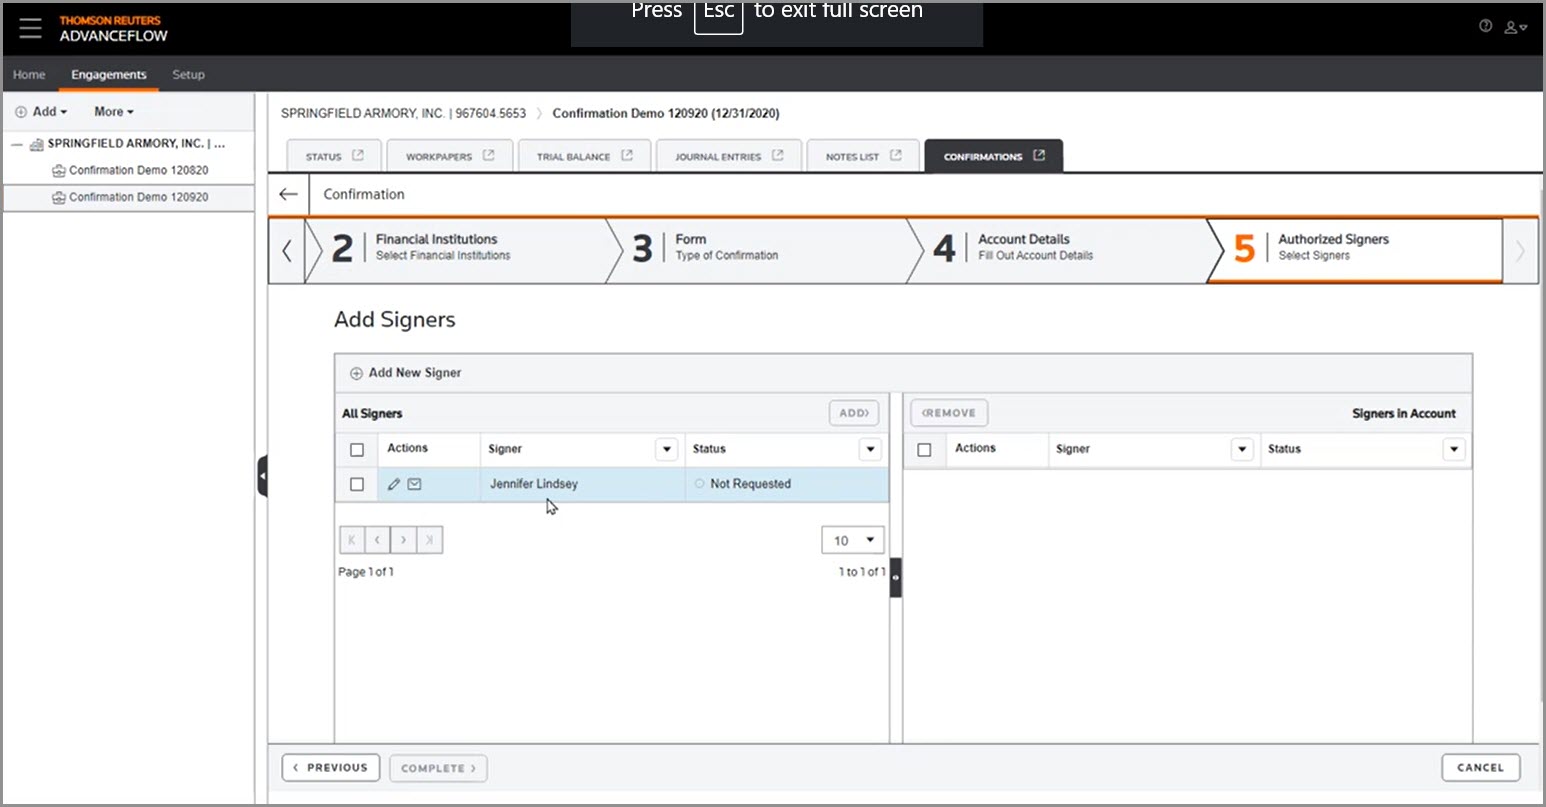
Task: Click the next page pagination arrow
Action: [403, 539]
